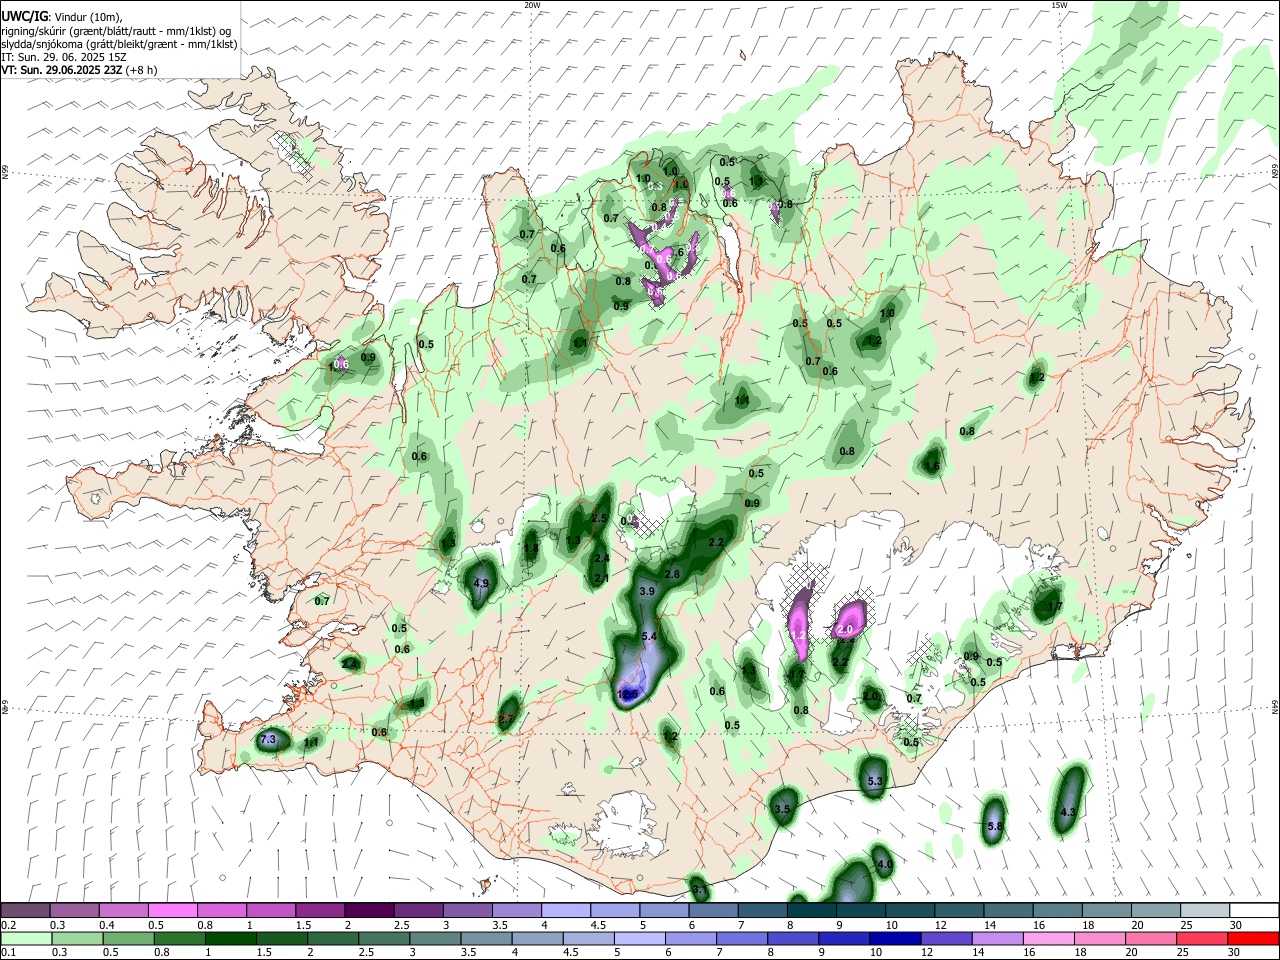Click the first snow legend swatch between 0.2 and 0.3
The height and width of the screenshot is (960, 1280).
(x=26, y=910)
